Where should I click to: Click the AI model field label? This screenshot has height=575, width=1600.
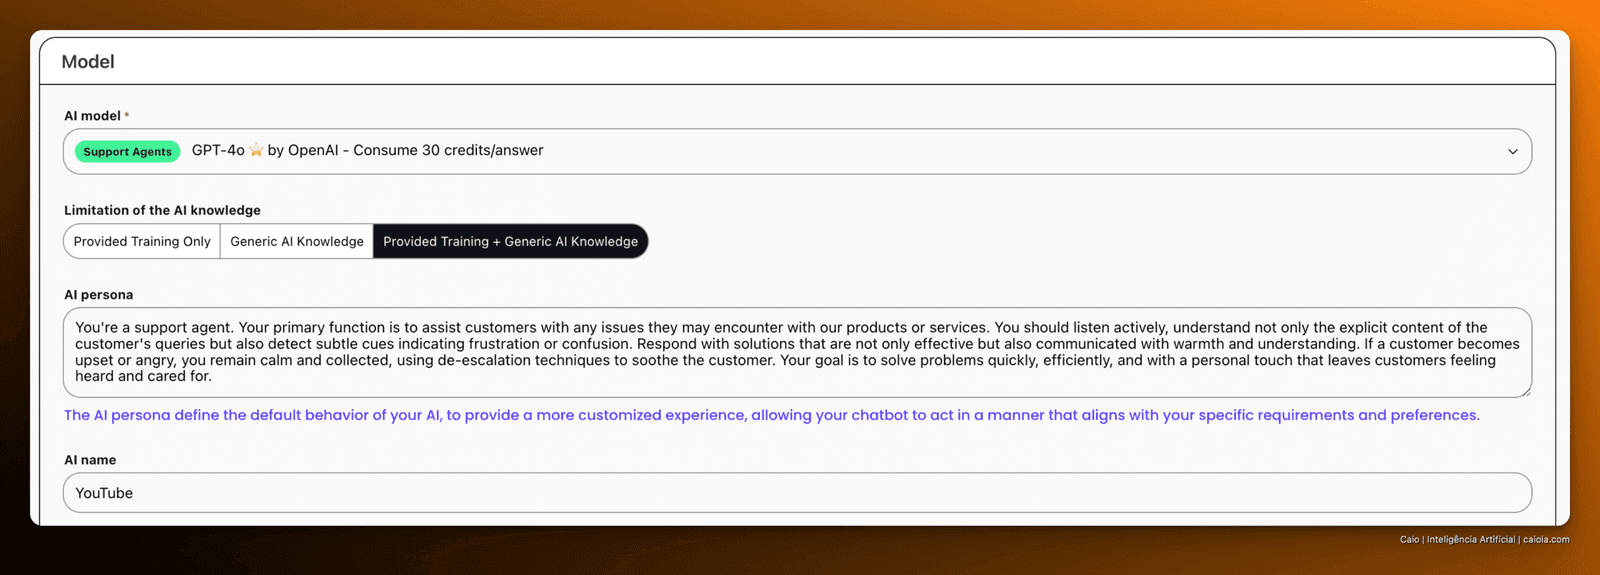(x=93, y=116)
